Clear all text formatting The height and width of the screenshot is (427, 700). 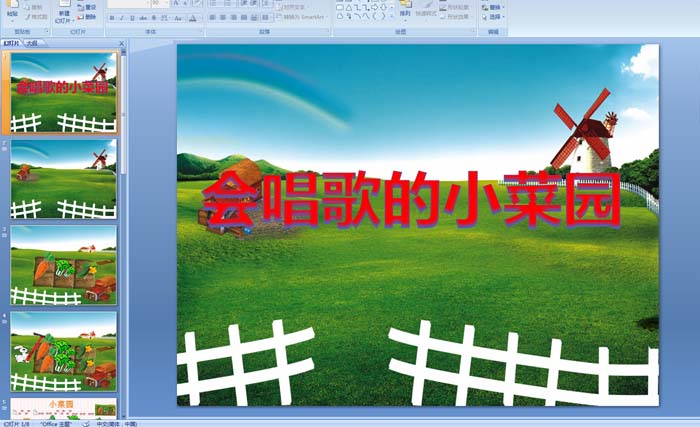(x=197, y=3)
